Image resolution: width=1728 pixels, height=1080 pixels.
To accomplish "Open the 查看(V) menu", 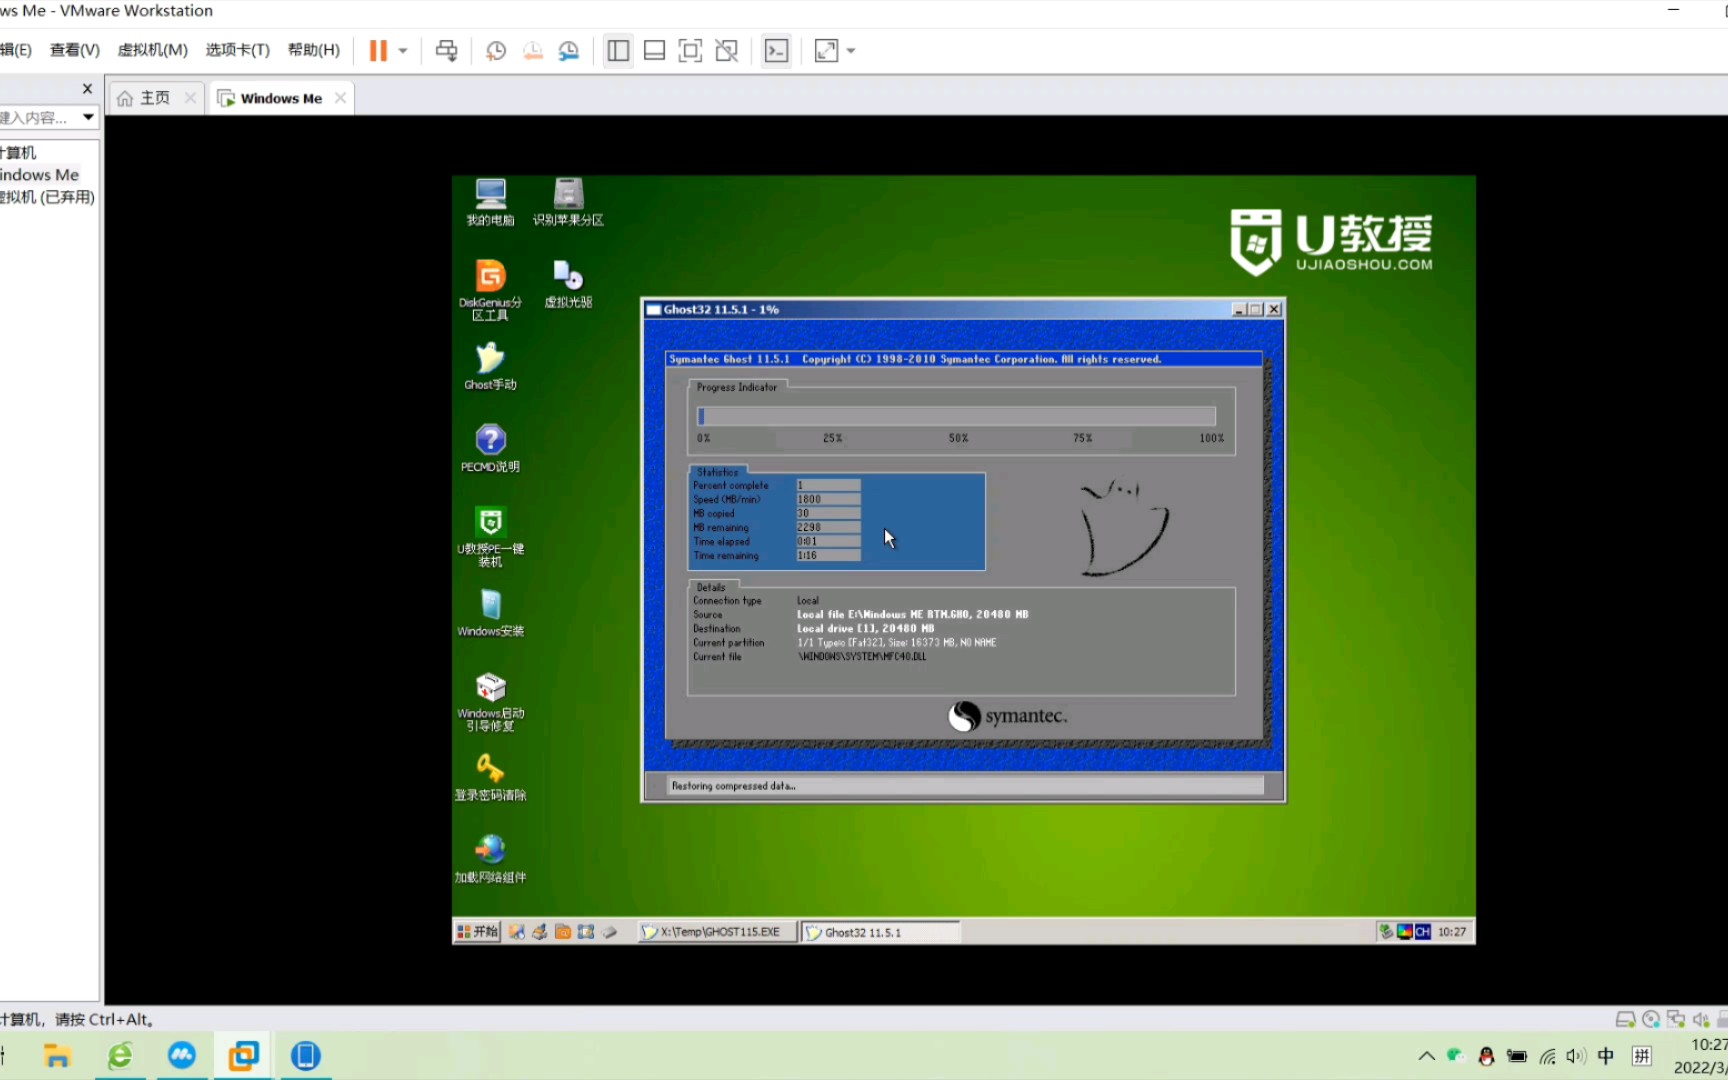I will (75, 50).
